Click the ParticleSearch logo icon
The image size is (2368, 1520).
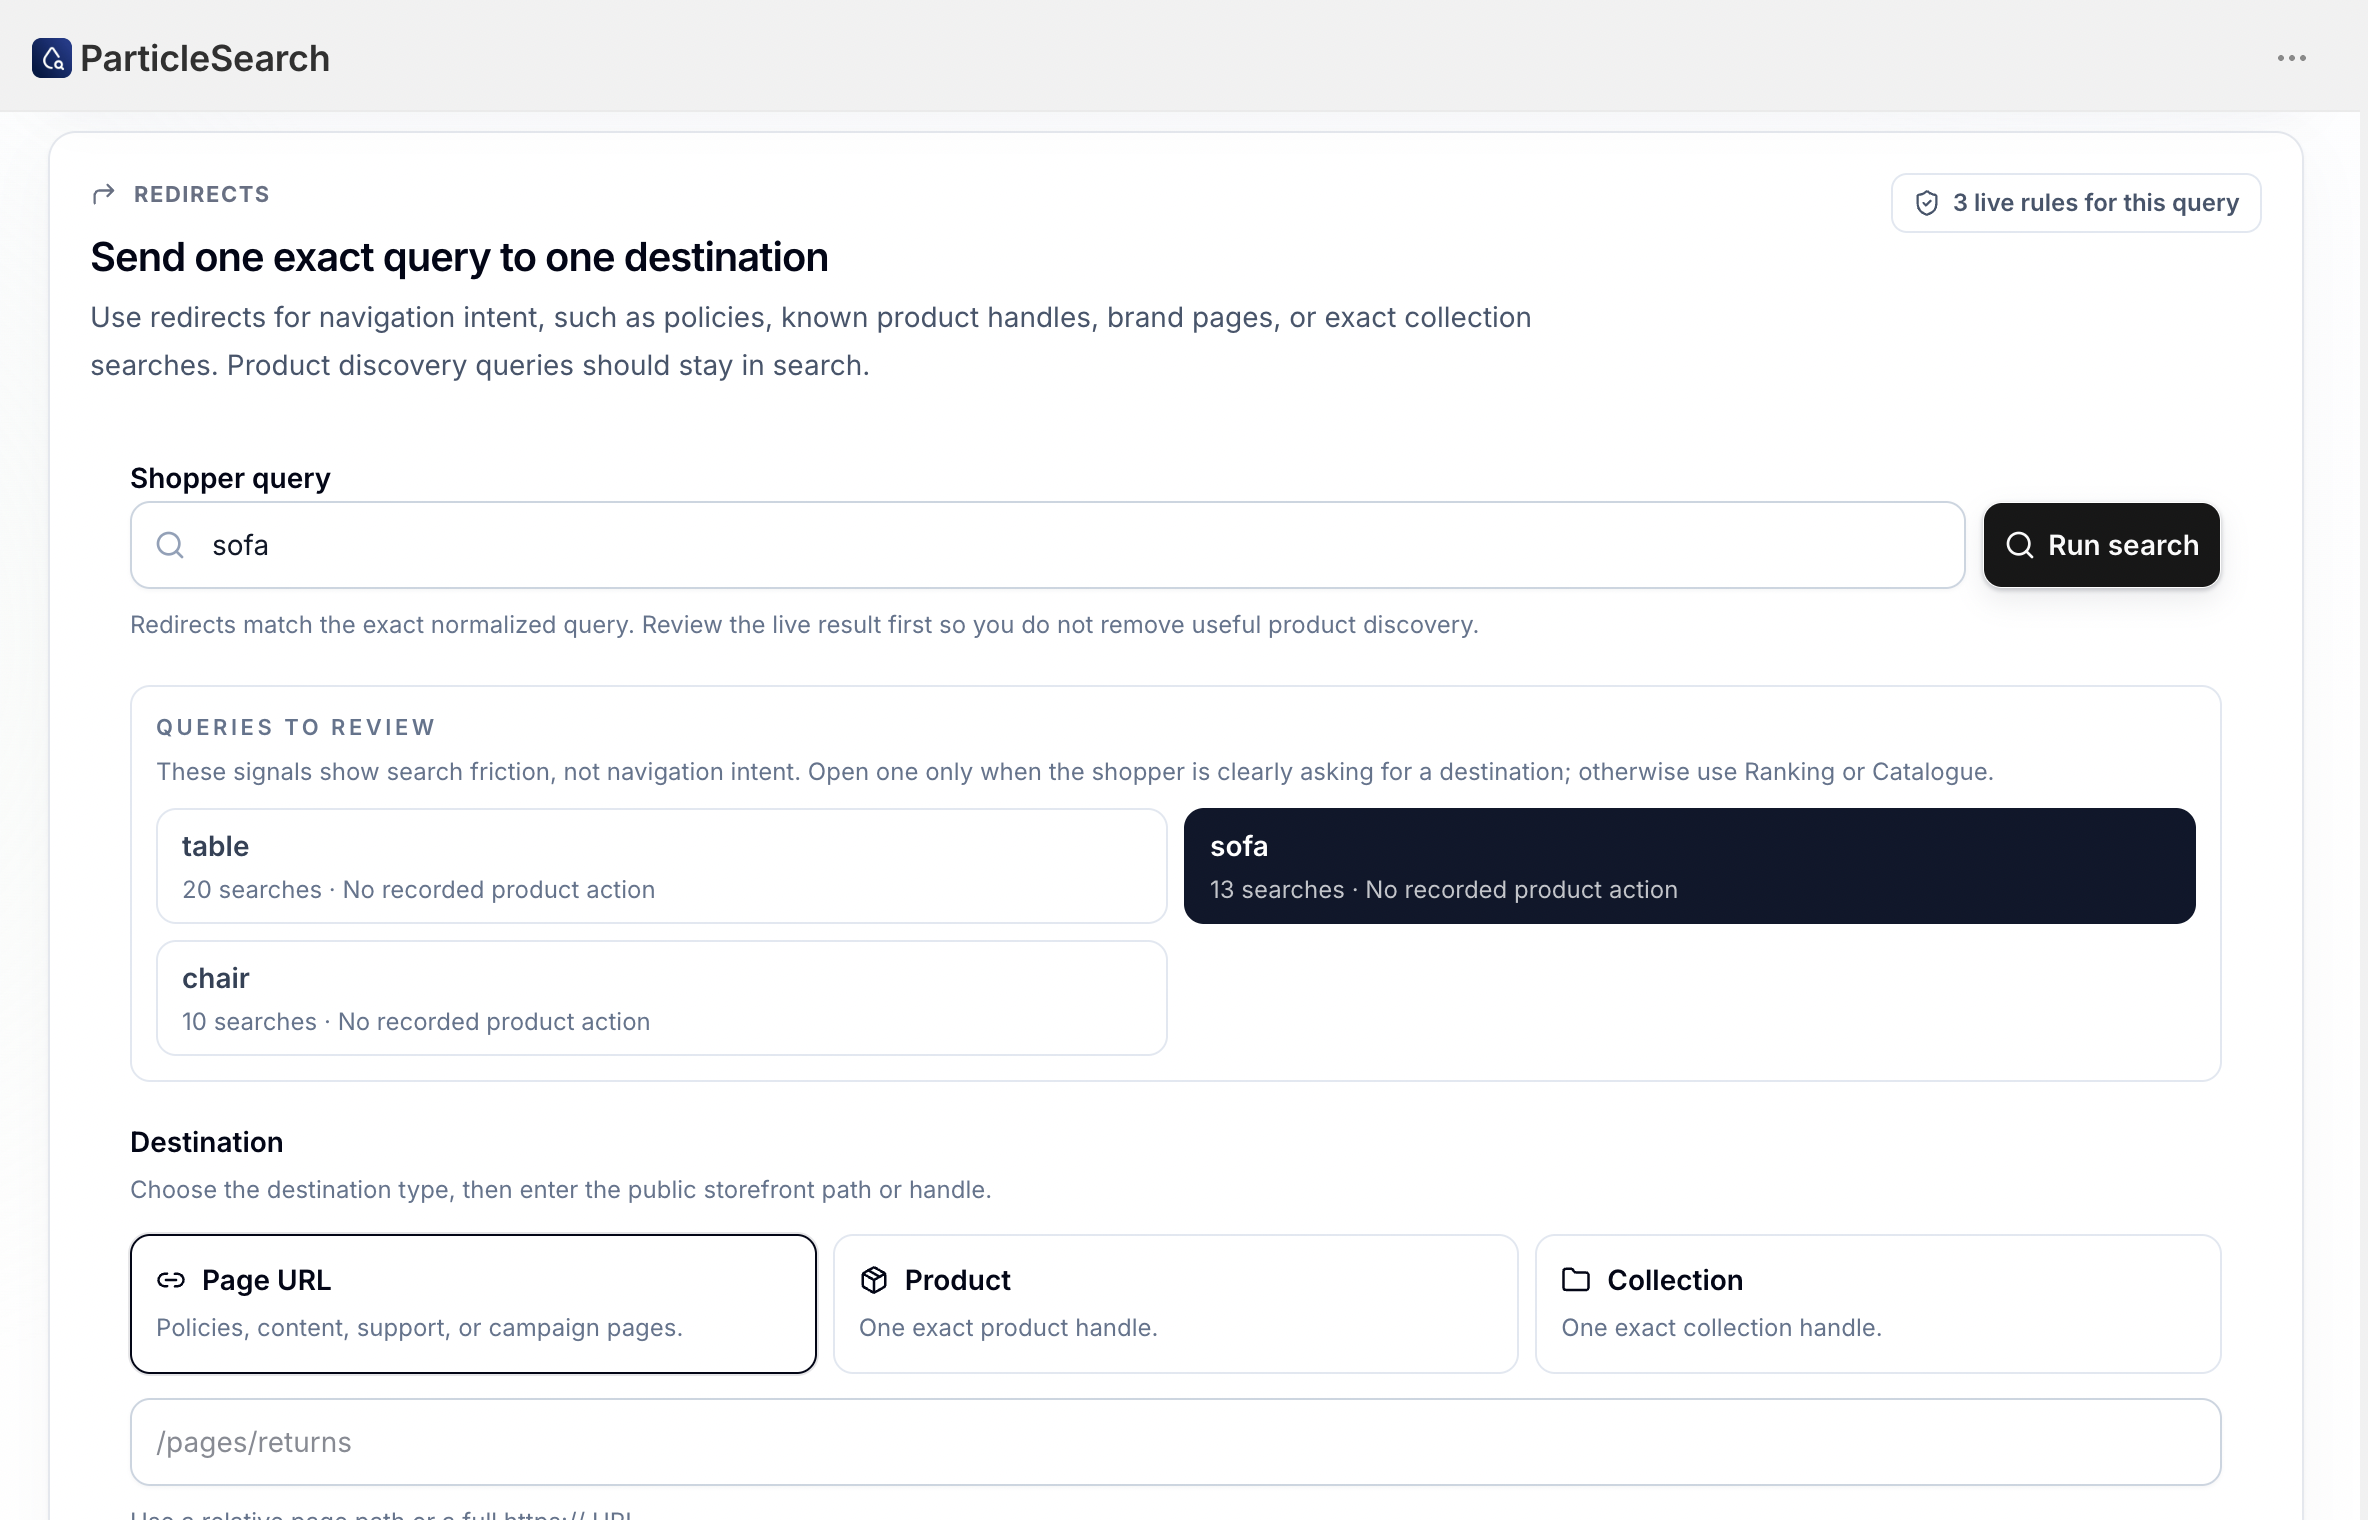[52, 58]
